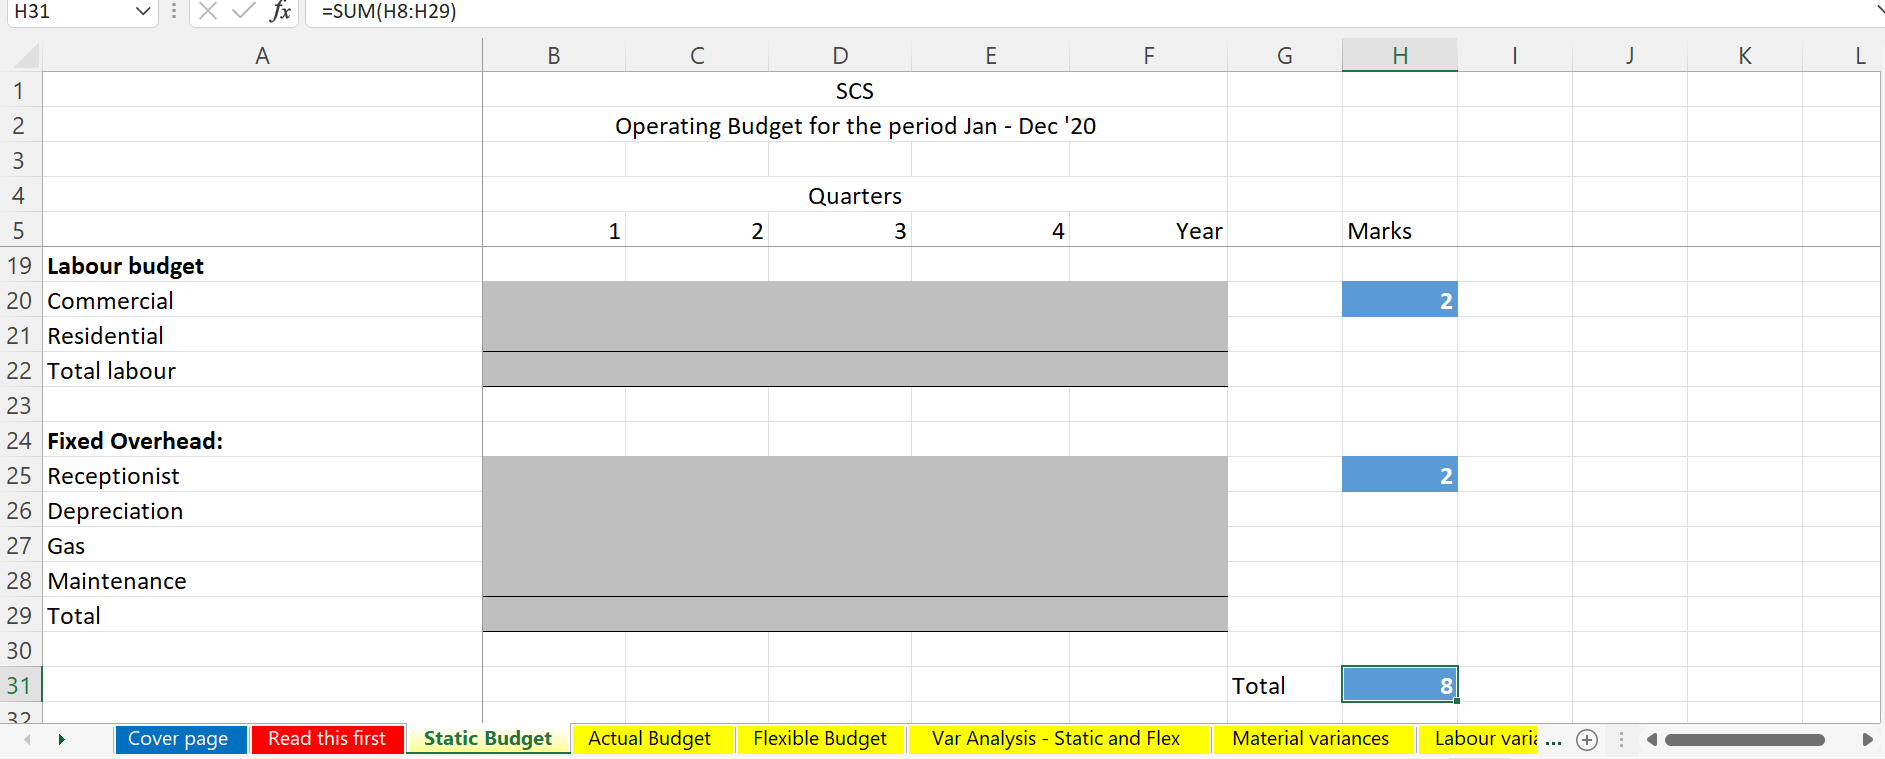The height and width of the screenshot is (759, 1885).
Task: Select column header H
Action: pyautogui.click(x=1399, y=55)
